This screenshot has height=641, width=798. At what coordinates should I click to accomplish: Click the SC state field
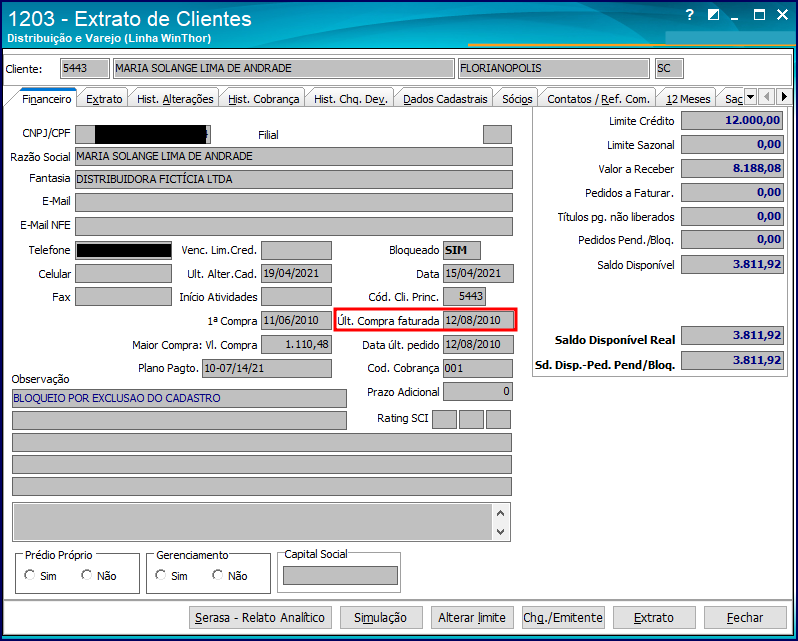669,68
